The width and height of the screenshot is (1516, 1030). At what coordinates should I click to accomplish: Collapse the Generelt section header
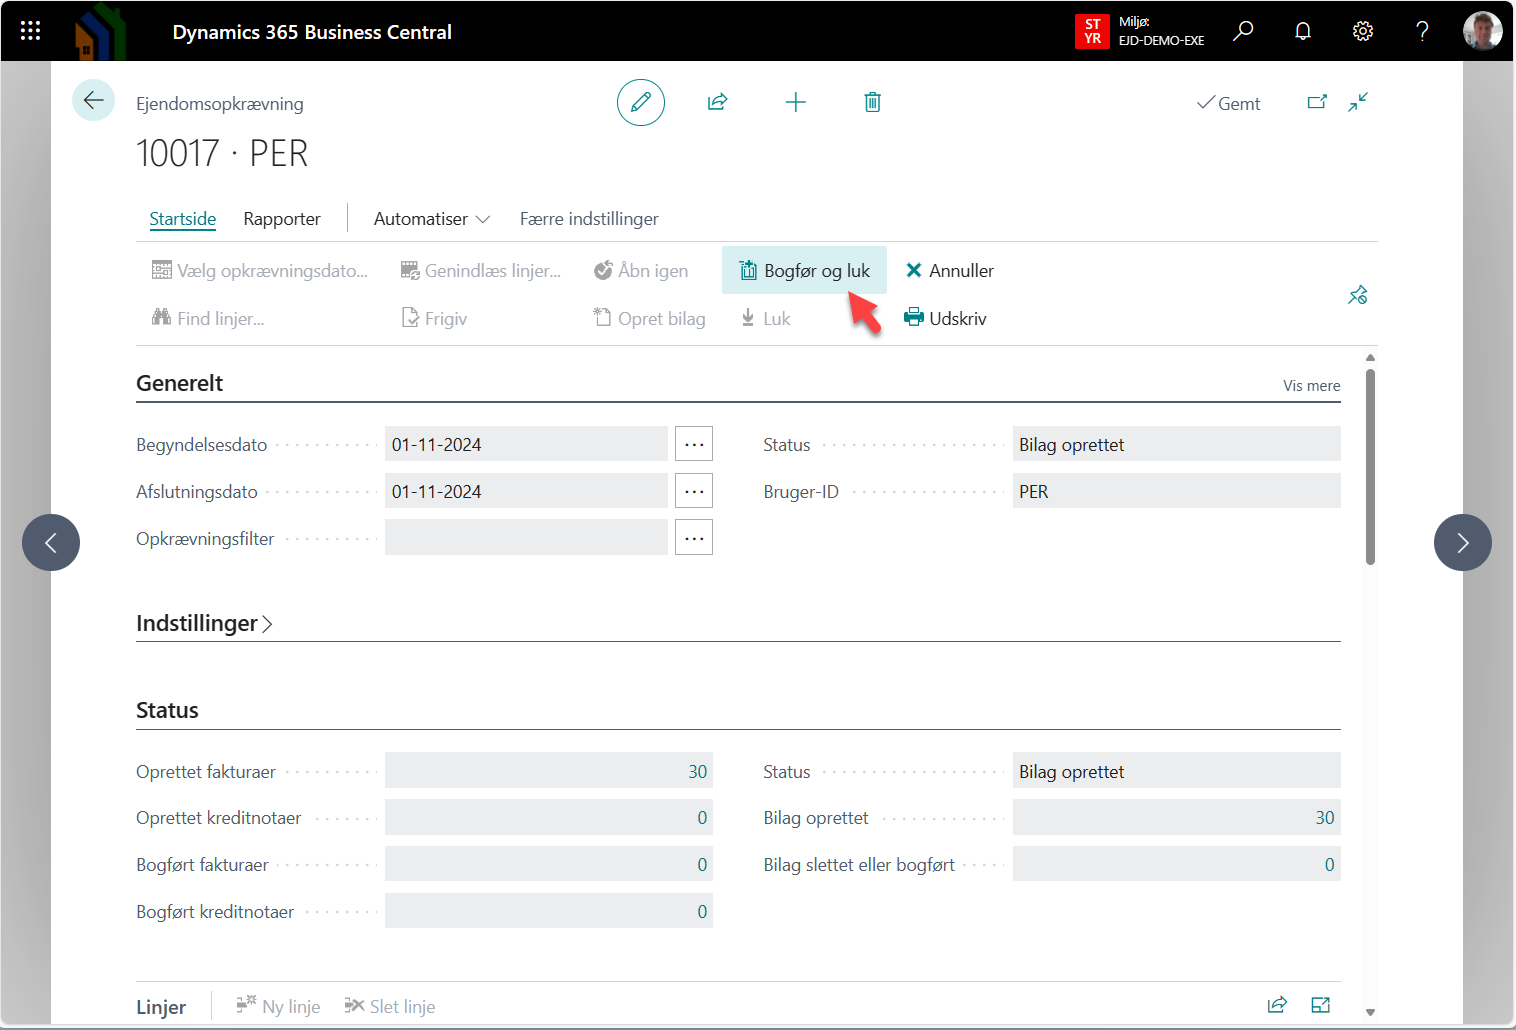point(180,383)
